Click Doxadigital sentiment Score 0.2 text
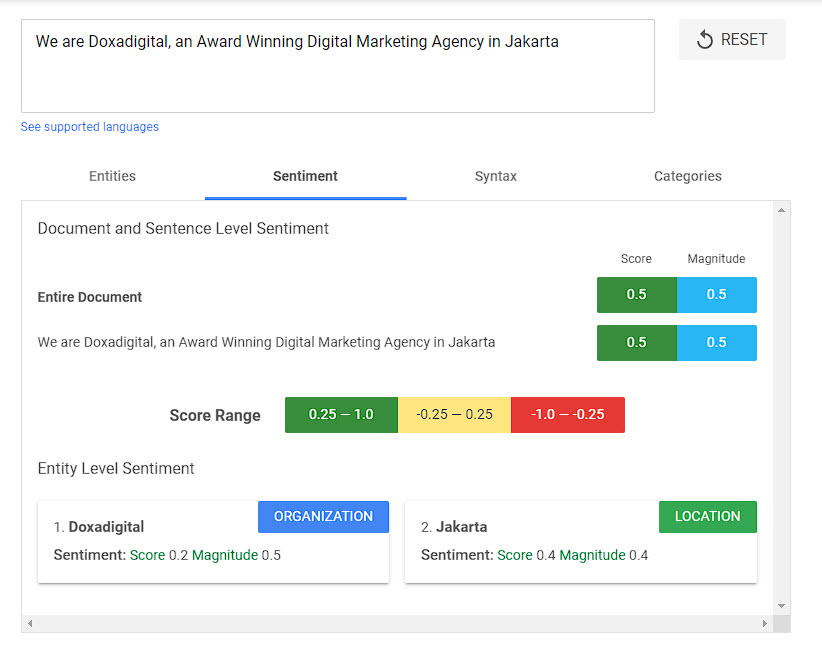Image resolution: width=822 pixels, height=649 pixels. click(x=159, y=555)
